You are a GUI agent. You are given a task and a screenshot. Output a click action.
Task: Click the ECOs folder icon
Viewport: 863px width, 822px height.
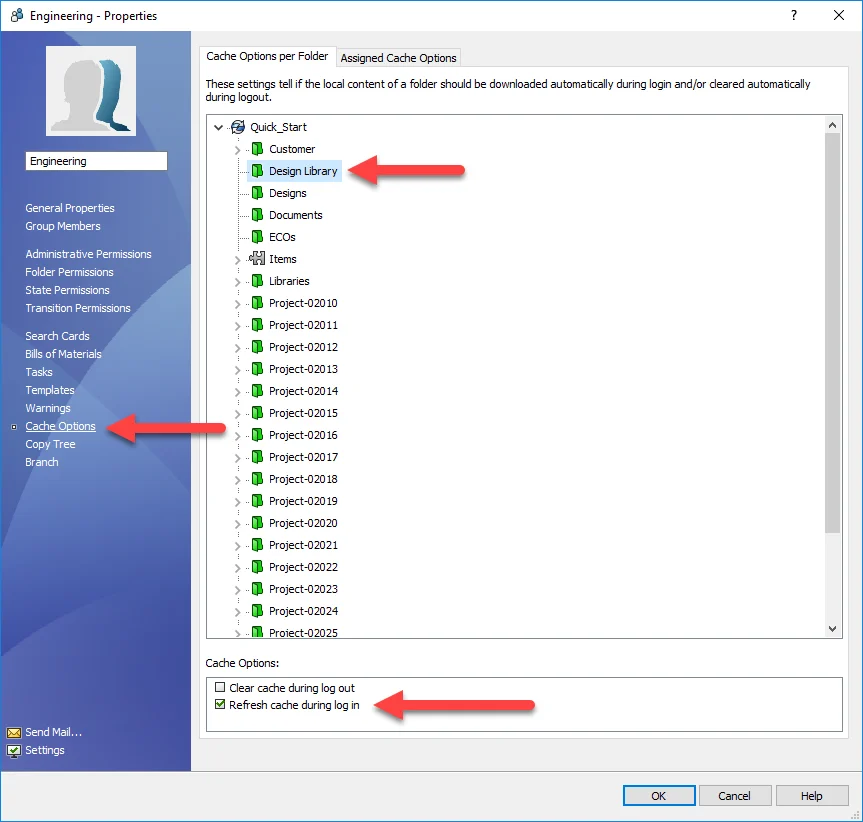click(257, 237)
